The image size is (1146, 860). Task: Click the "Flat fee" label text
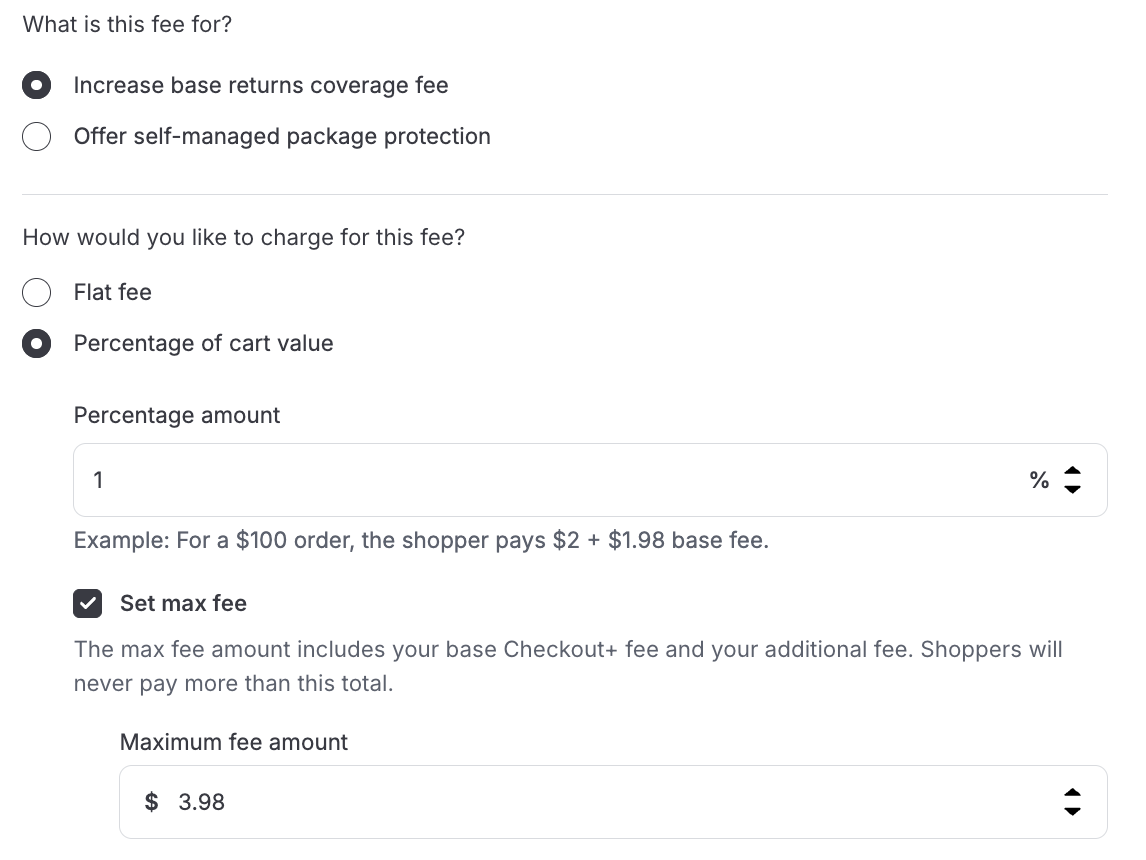pos(113,293)
